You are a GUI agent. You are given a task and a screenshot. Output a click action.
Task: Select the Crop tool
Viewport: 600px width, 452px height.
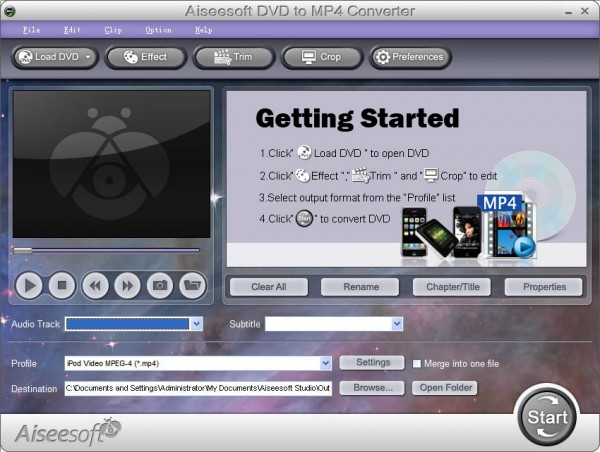coord(321,57)
